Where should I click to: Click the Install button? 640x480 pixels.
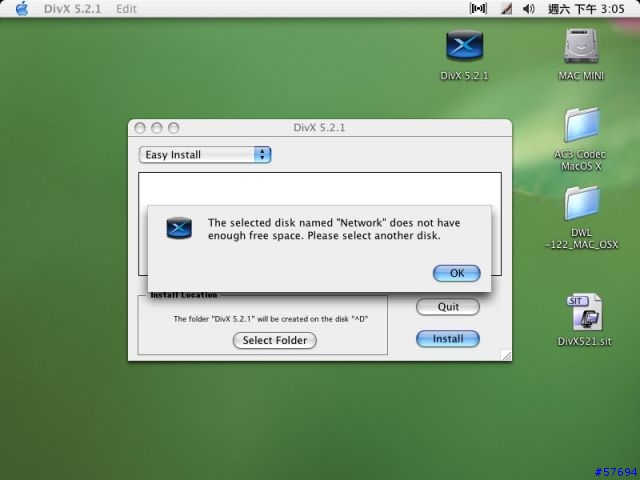[448, 339]
